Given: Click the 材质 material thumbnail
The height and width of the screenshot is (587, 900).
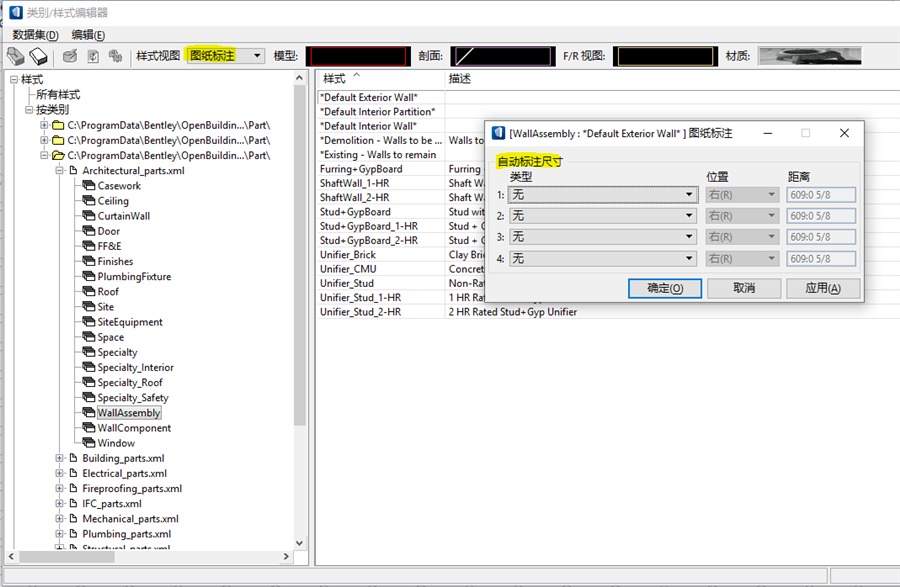Looking at the screenshot, I should tap(810, 56).
